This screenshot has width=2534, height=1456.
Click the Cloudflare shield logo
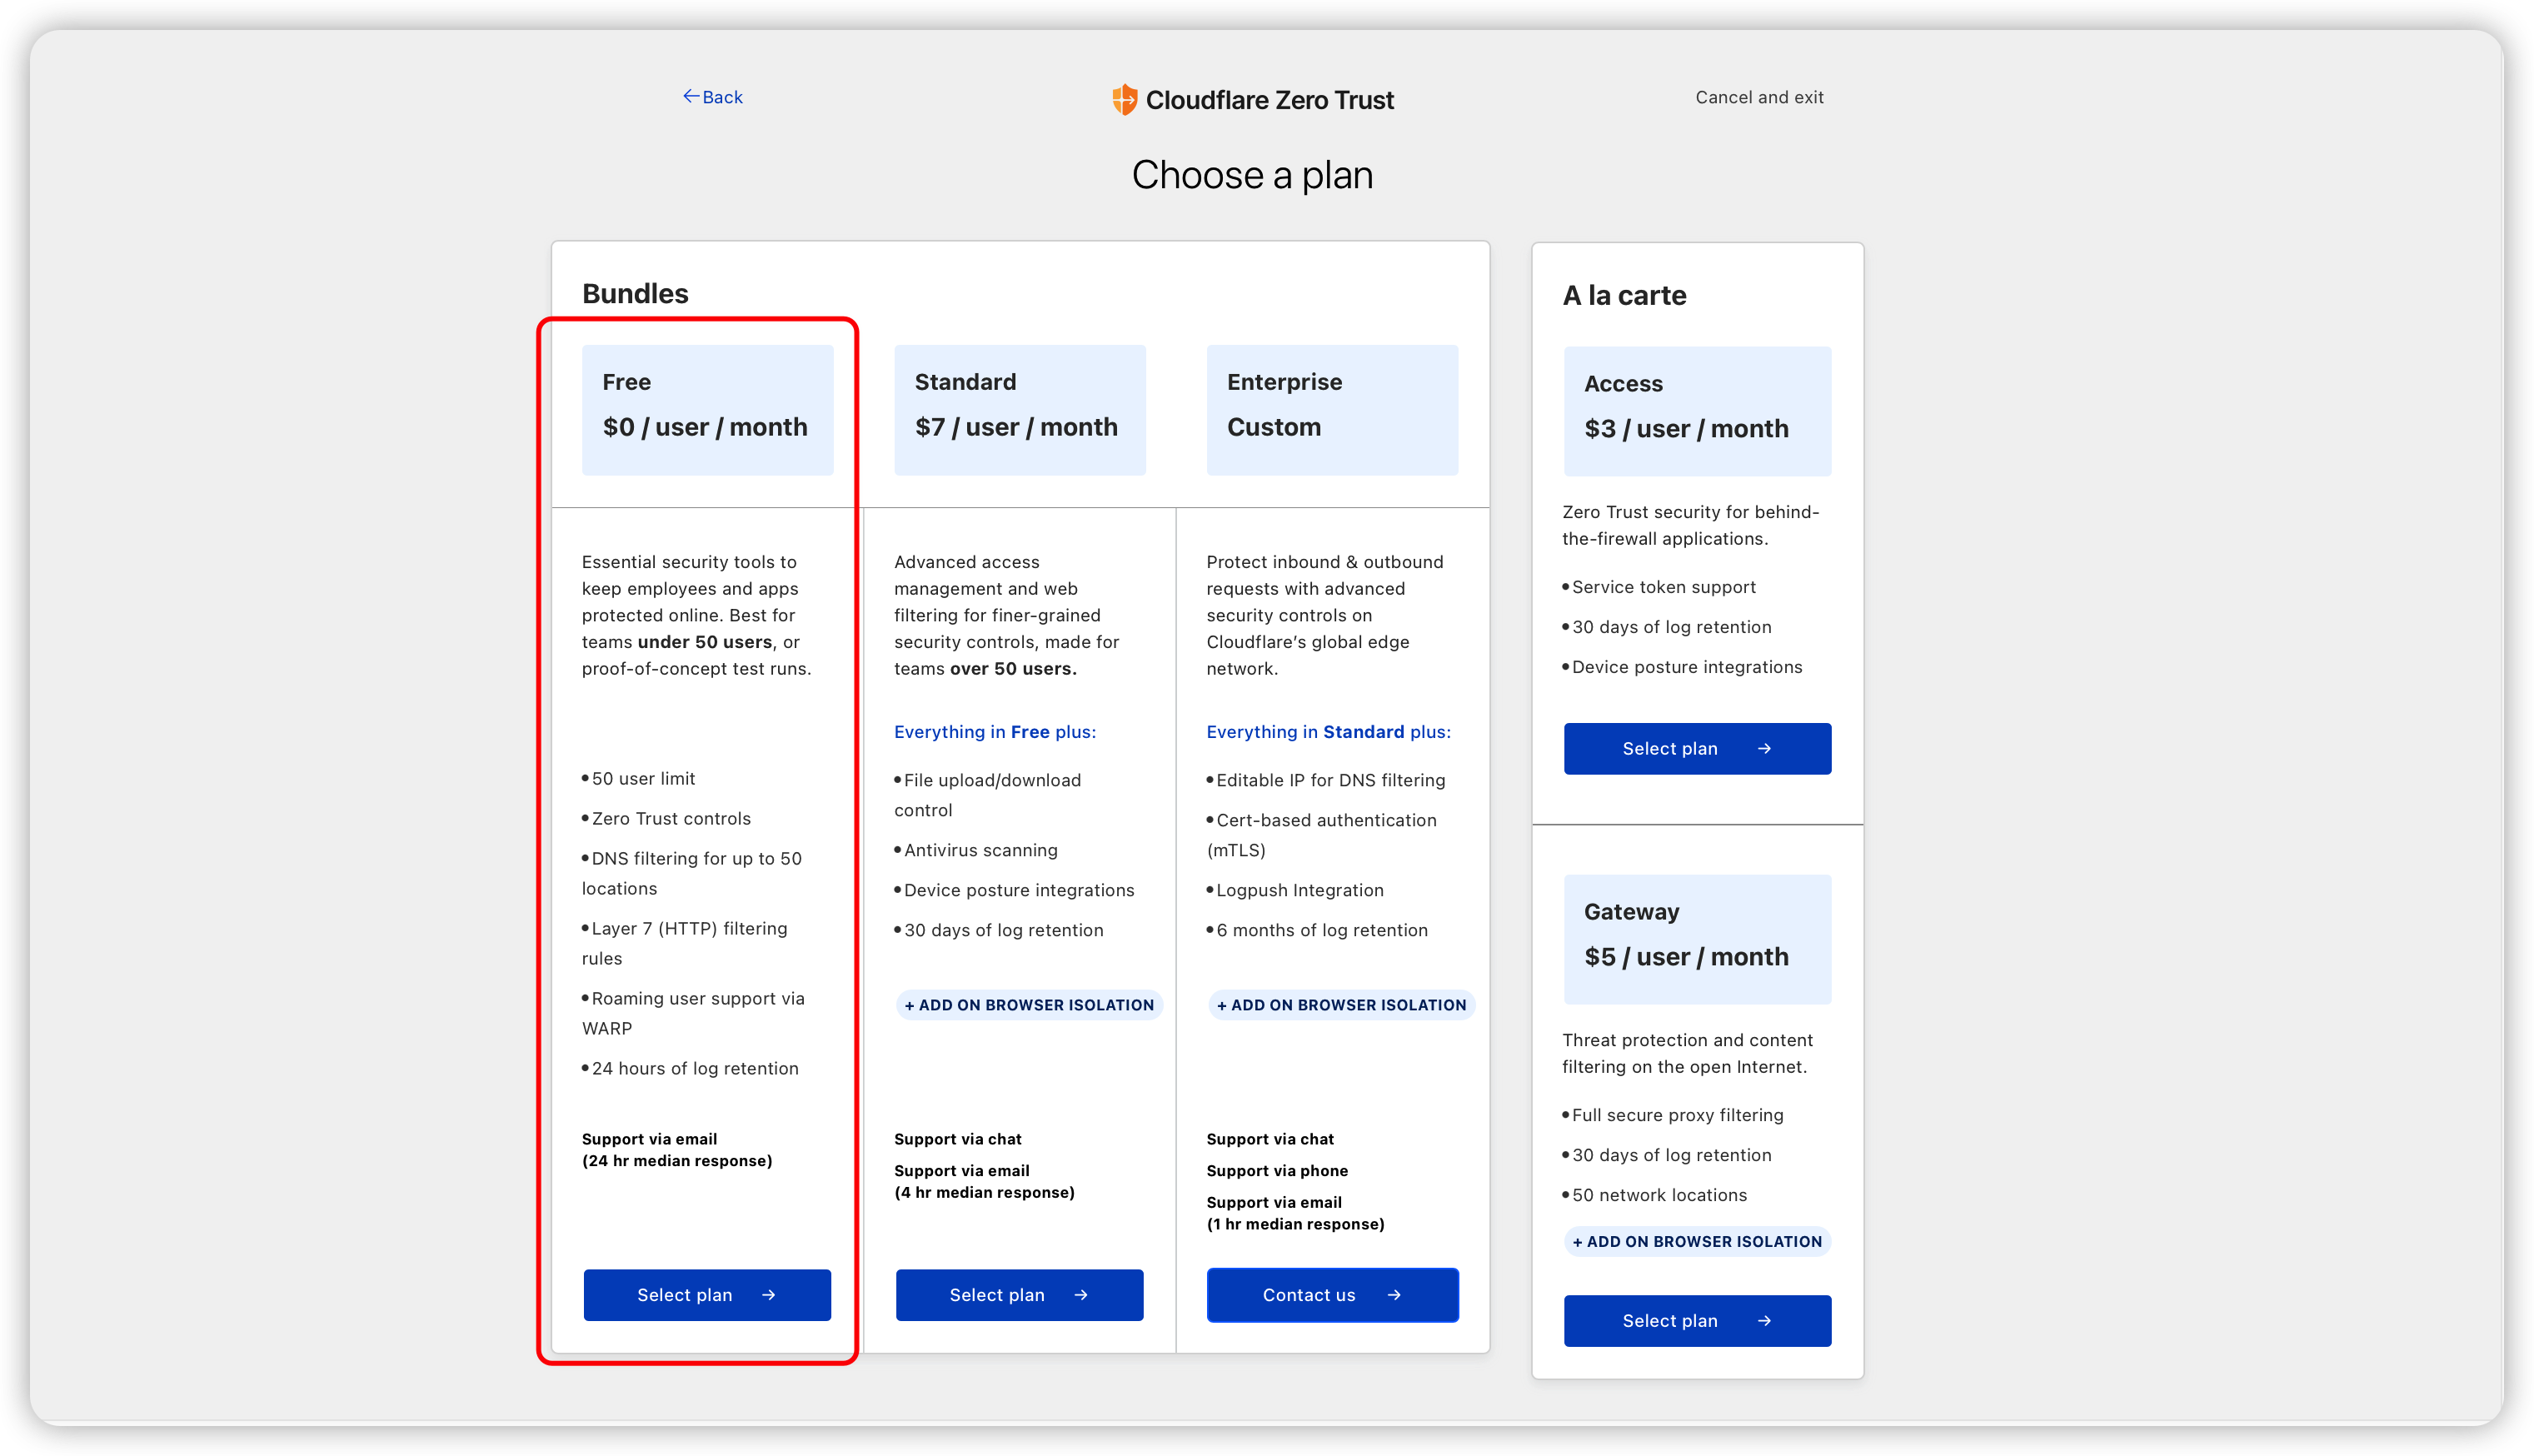(1124, 99)
